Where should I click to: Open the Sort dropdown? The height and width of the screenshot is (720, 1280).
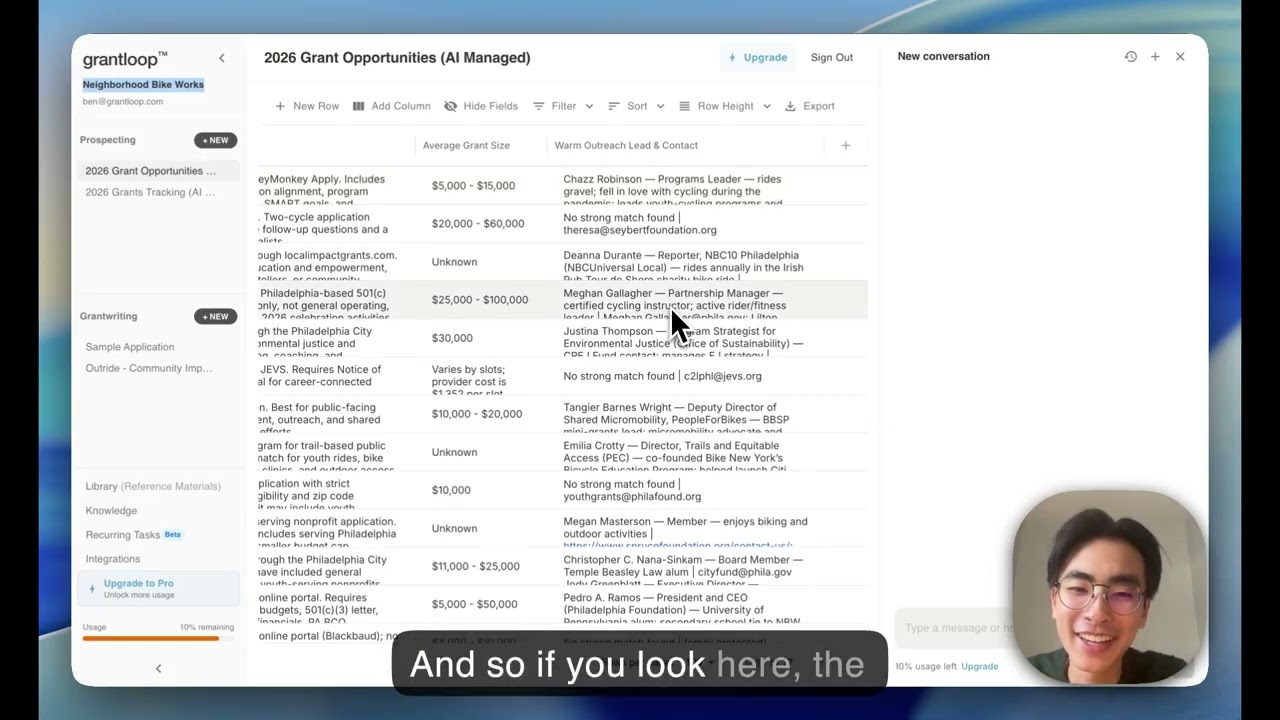[x=636, y=106]
